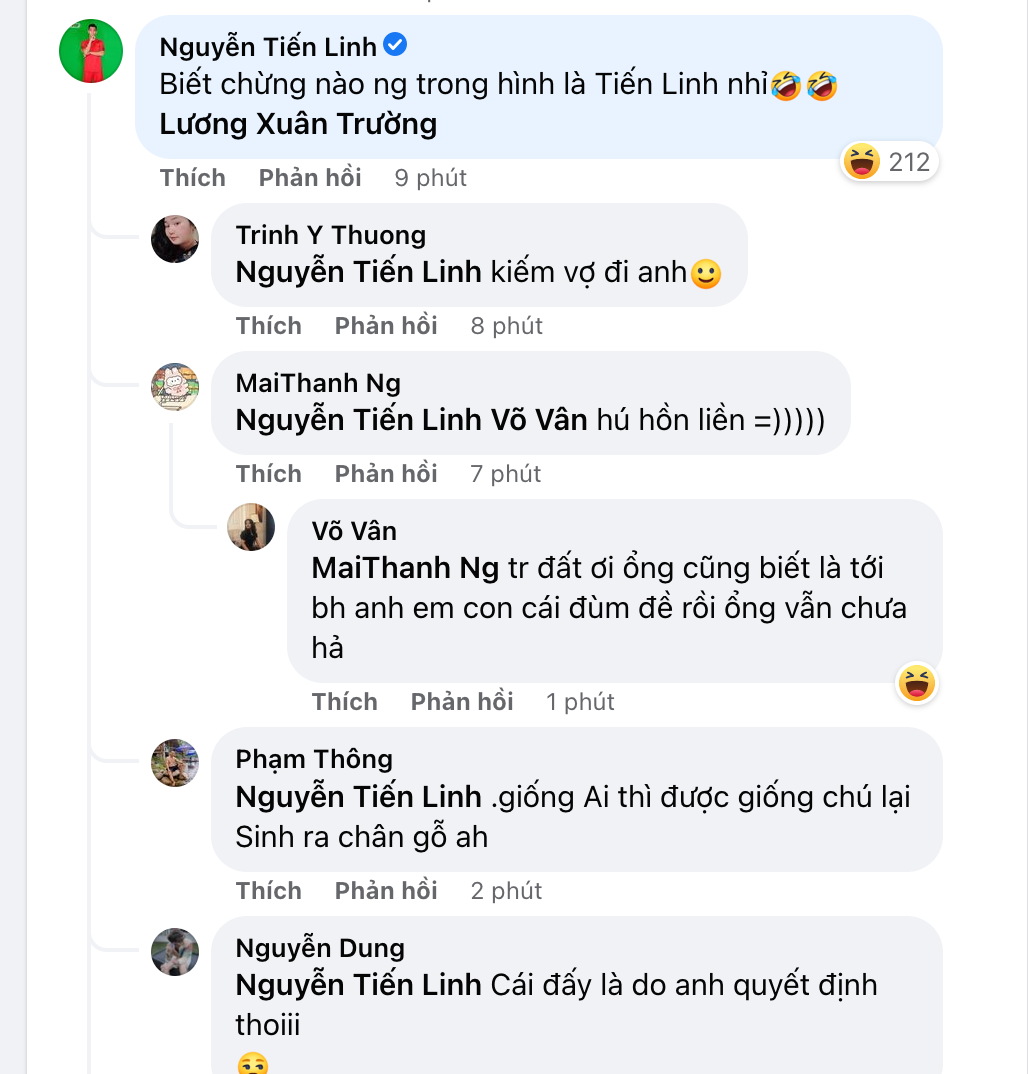Open the 212 reactions count display
This screenshot has height=1074, width=1028.
[888, 162]
